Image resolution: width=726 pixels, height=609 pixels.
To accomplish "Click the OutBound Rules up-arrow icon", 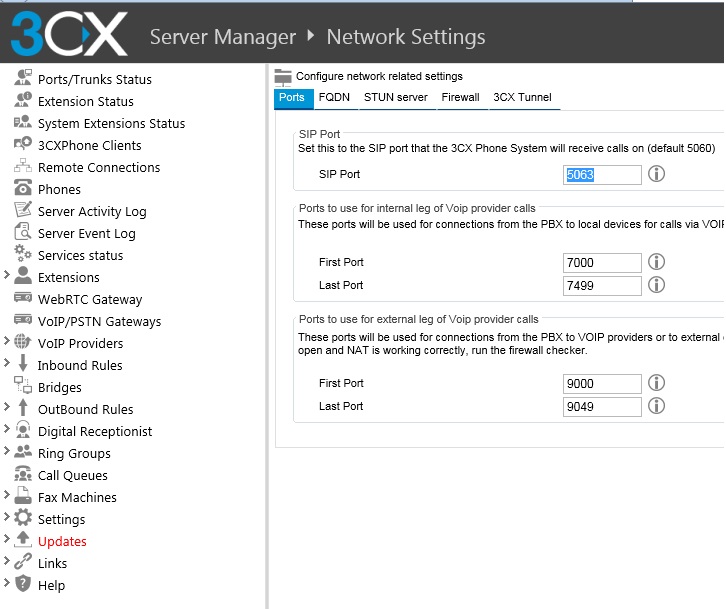I will coord(23,407).
